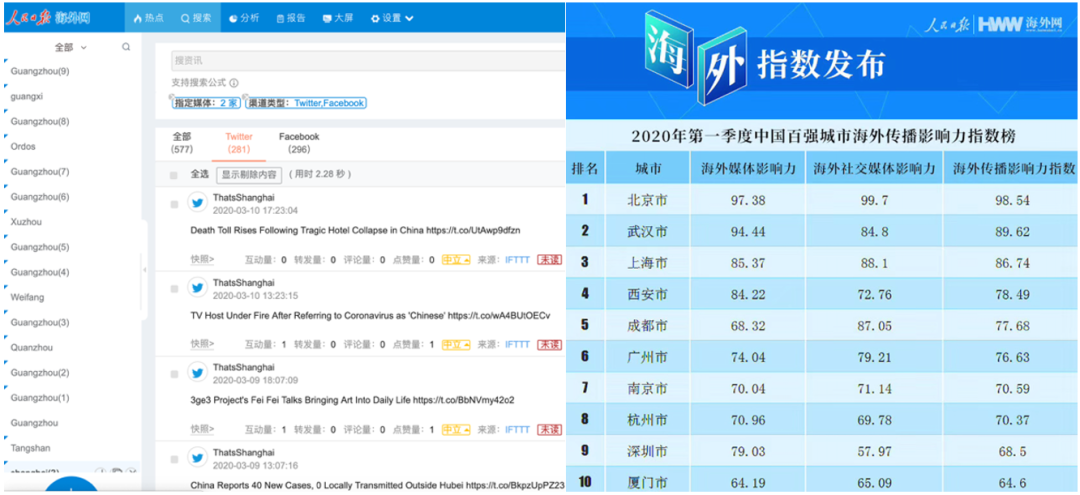Open the tweet Death Toll Rises Following Tragic Hotel Collapse
The width and height of the screenshot is (1080, 495).
355,231
